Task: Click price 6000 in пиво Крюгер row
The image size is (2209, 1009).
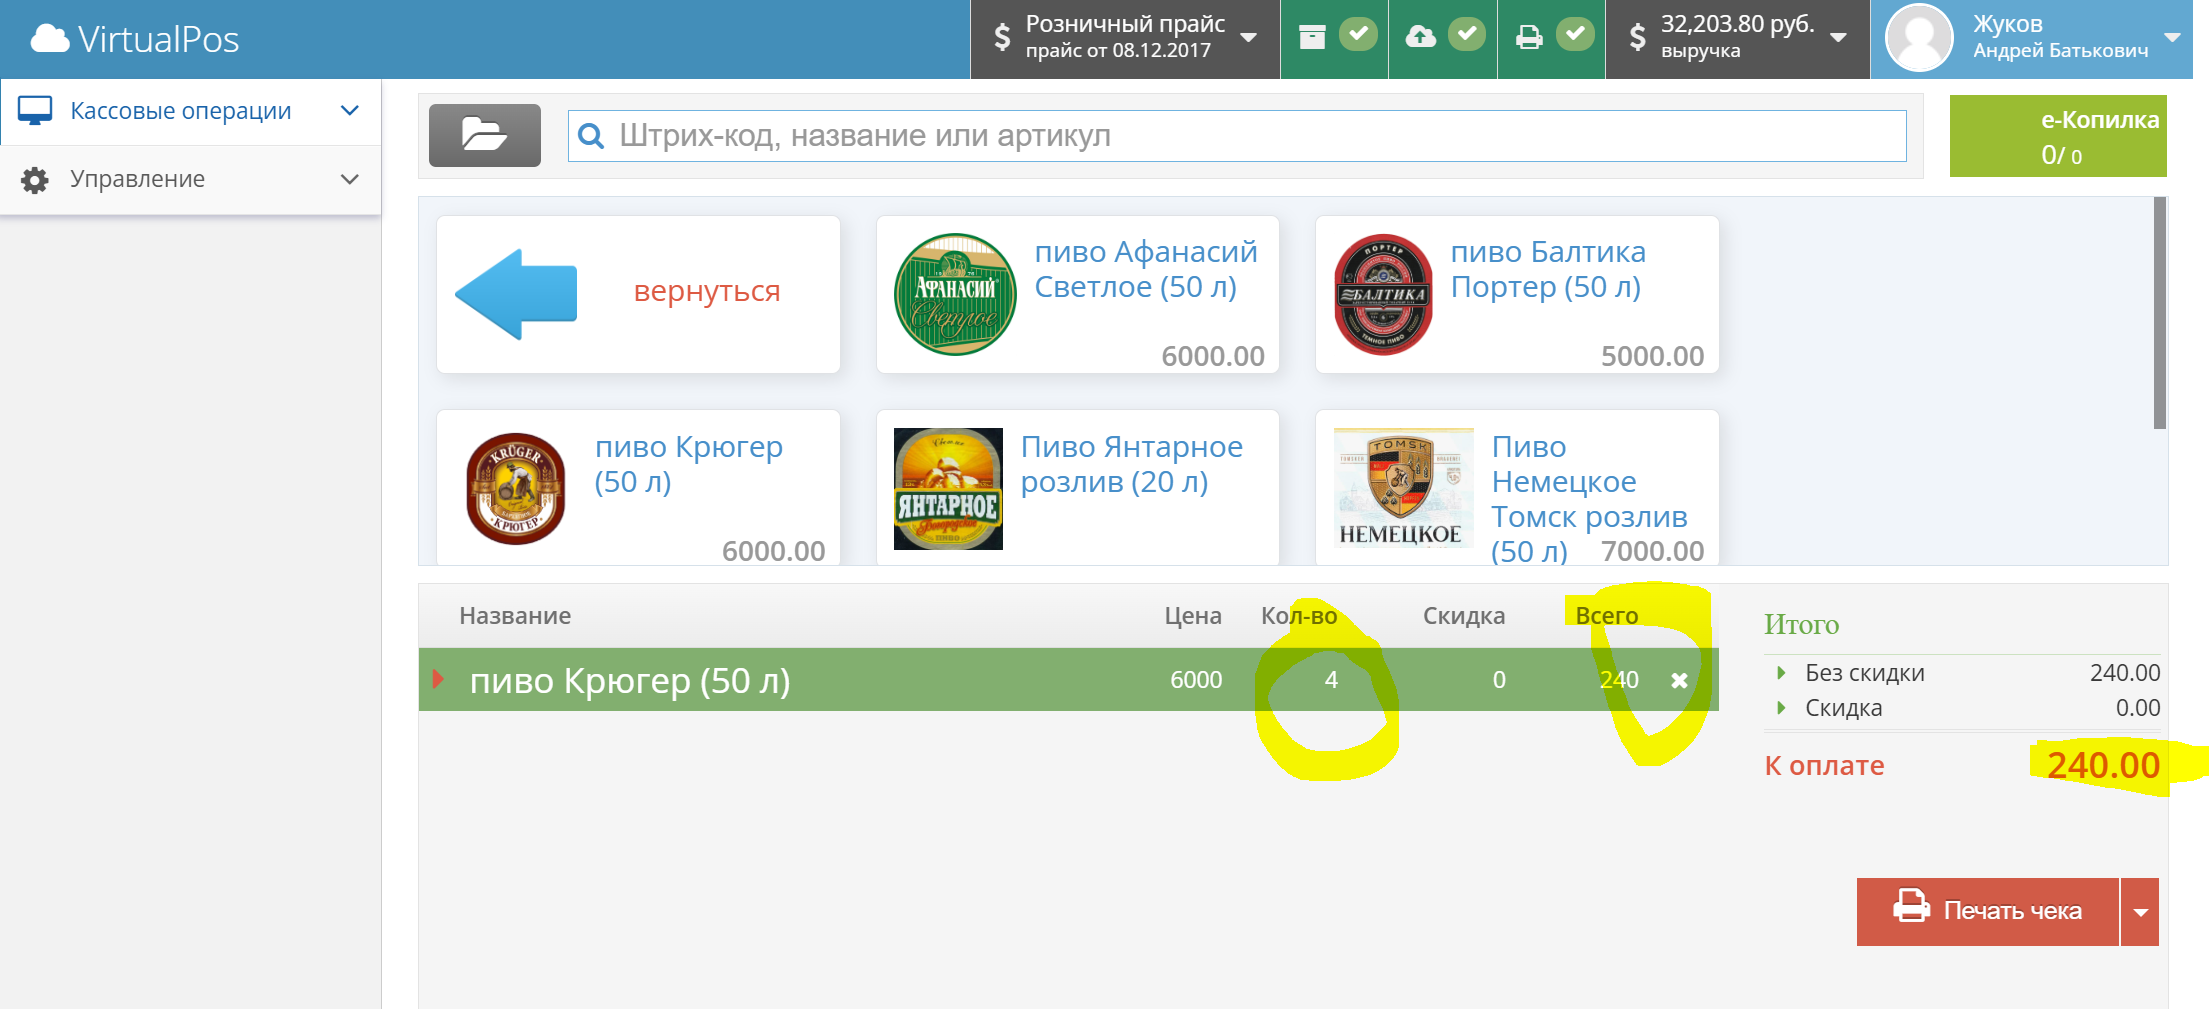Action: (x=1196, y=680)
